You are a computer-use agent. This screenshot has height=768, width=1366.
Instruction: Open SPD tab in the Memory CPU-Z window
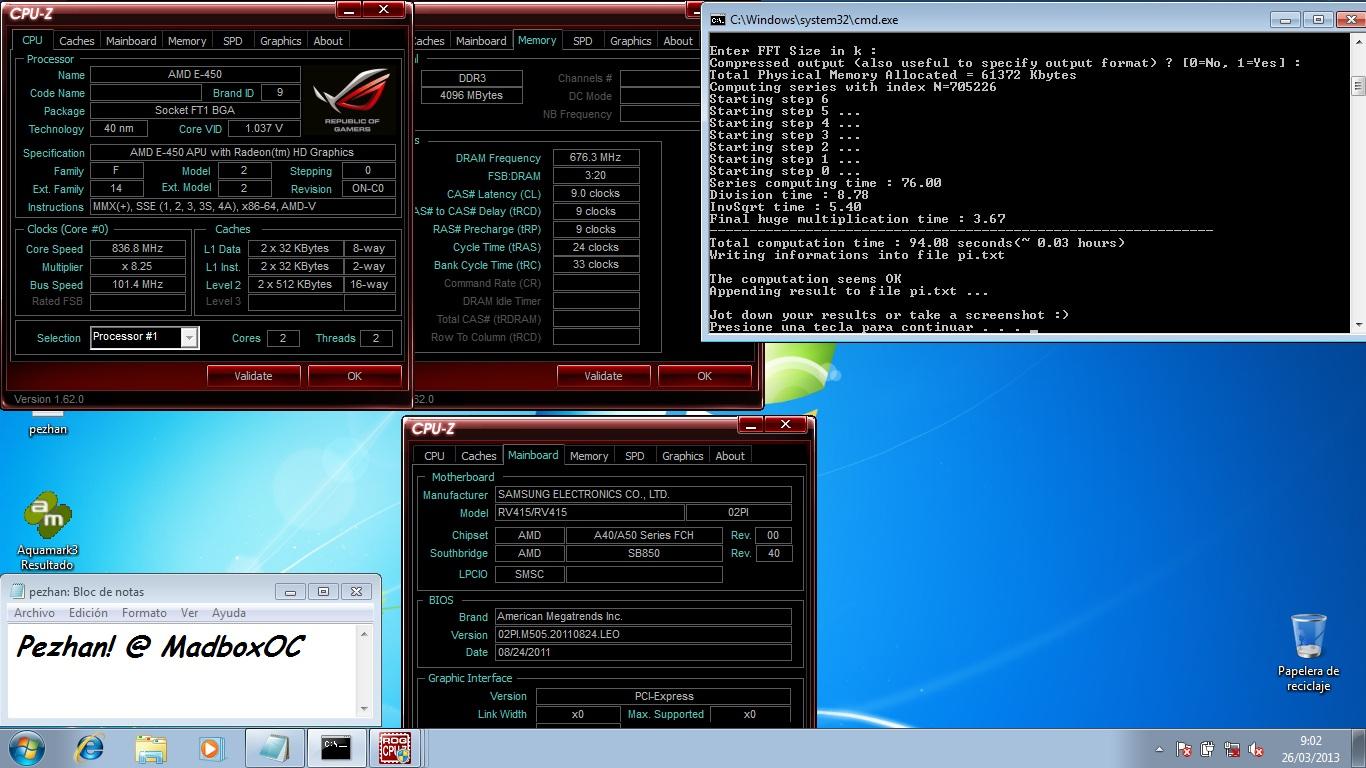(x=582, y=41)
